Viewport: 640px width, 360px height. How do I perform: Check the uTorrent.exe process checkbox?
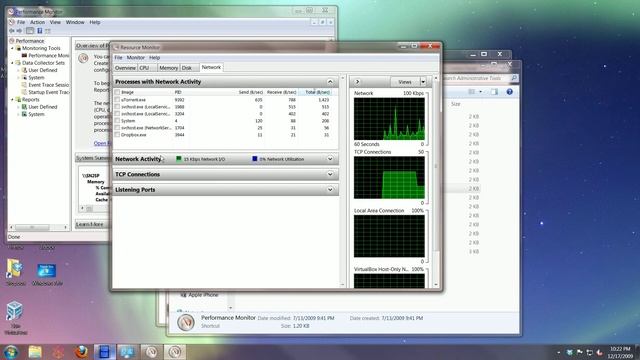pos(117,100)
